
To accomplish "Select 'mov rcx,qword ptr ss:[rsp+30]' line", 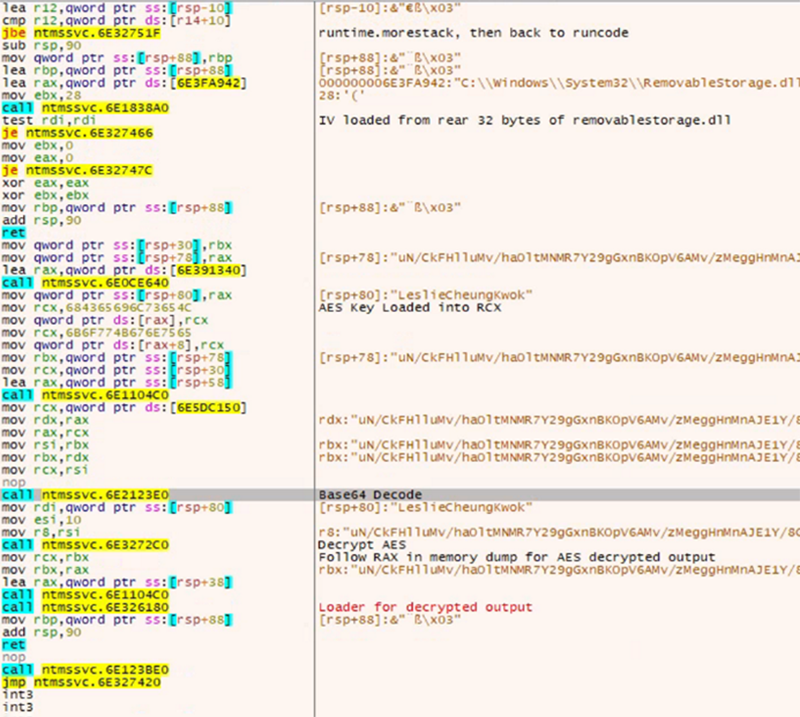I will pyautogui.click(x=117, y=370).
